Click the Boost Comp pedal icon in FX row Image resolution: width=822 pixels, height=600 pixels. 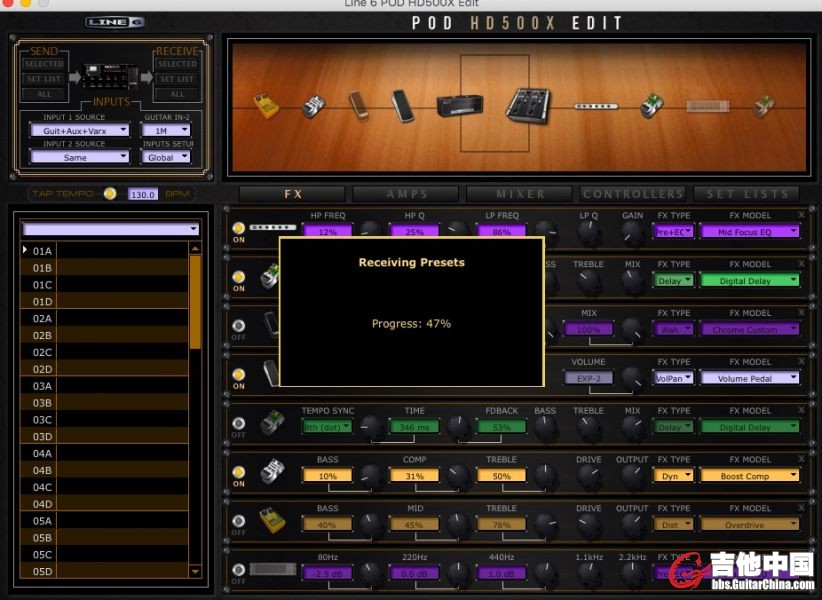click(x=272, y=471)
